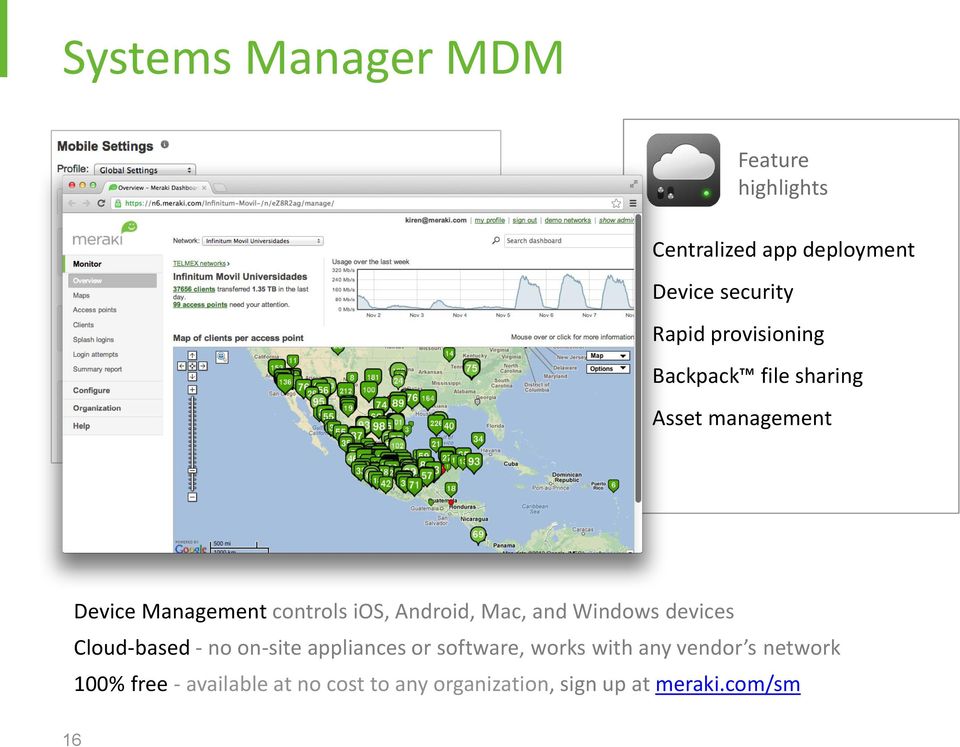
Task: Click the browser back arrow
Action: click(72, 203)
